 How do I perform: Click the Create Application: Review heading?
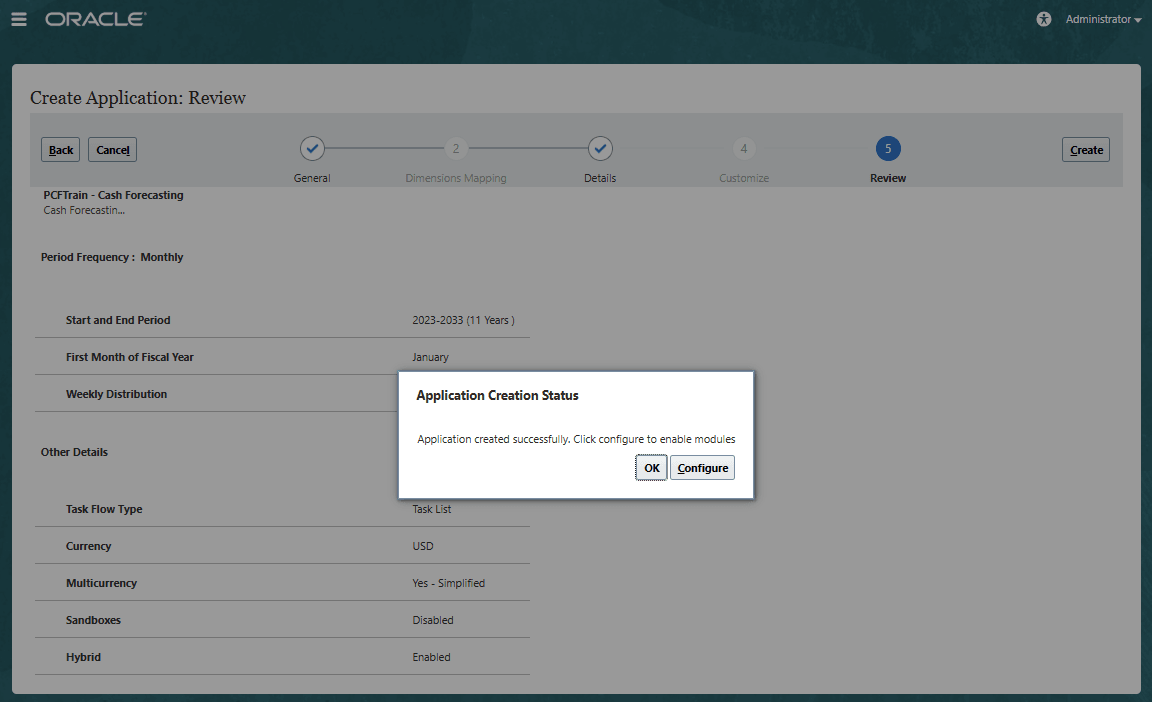[138, 98]
